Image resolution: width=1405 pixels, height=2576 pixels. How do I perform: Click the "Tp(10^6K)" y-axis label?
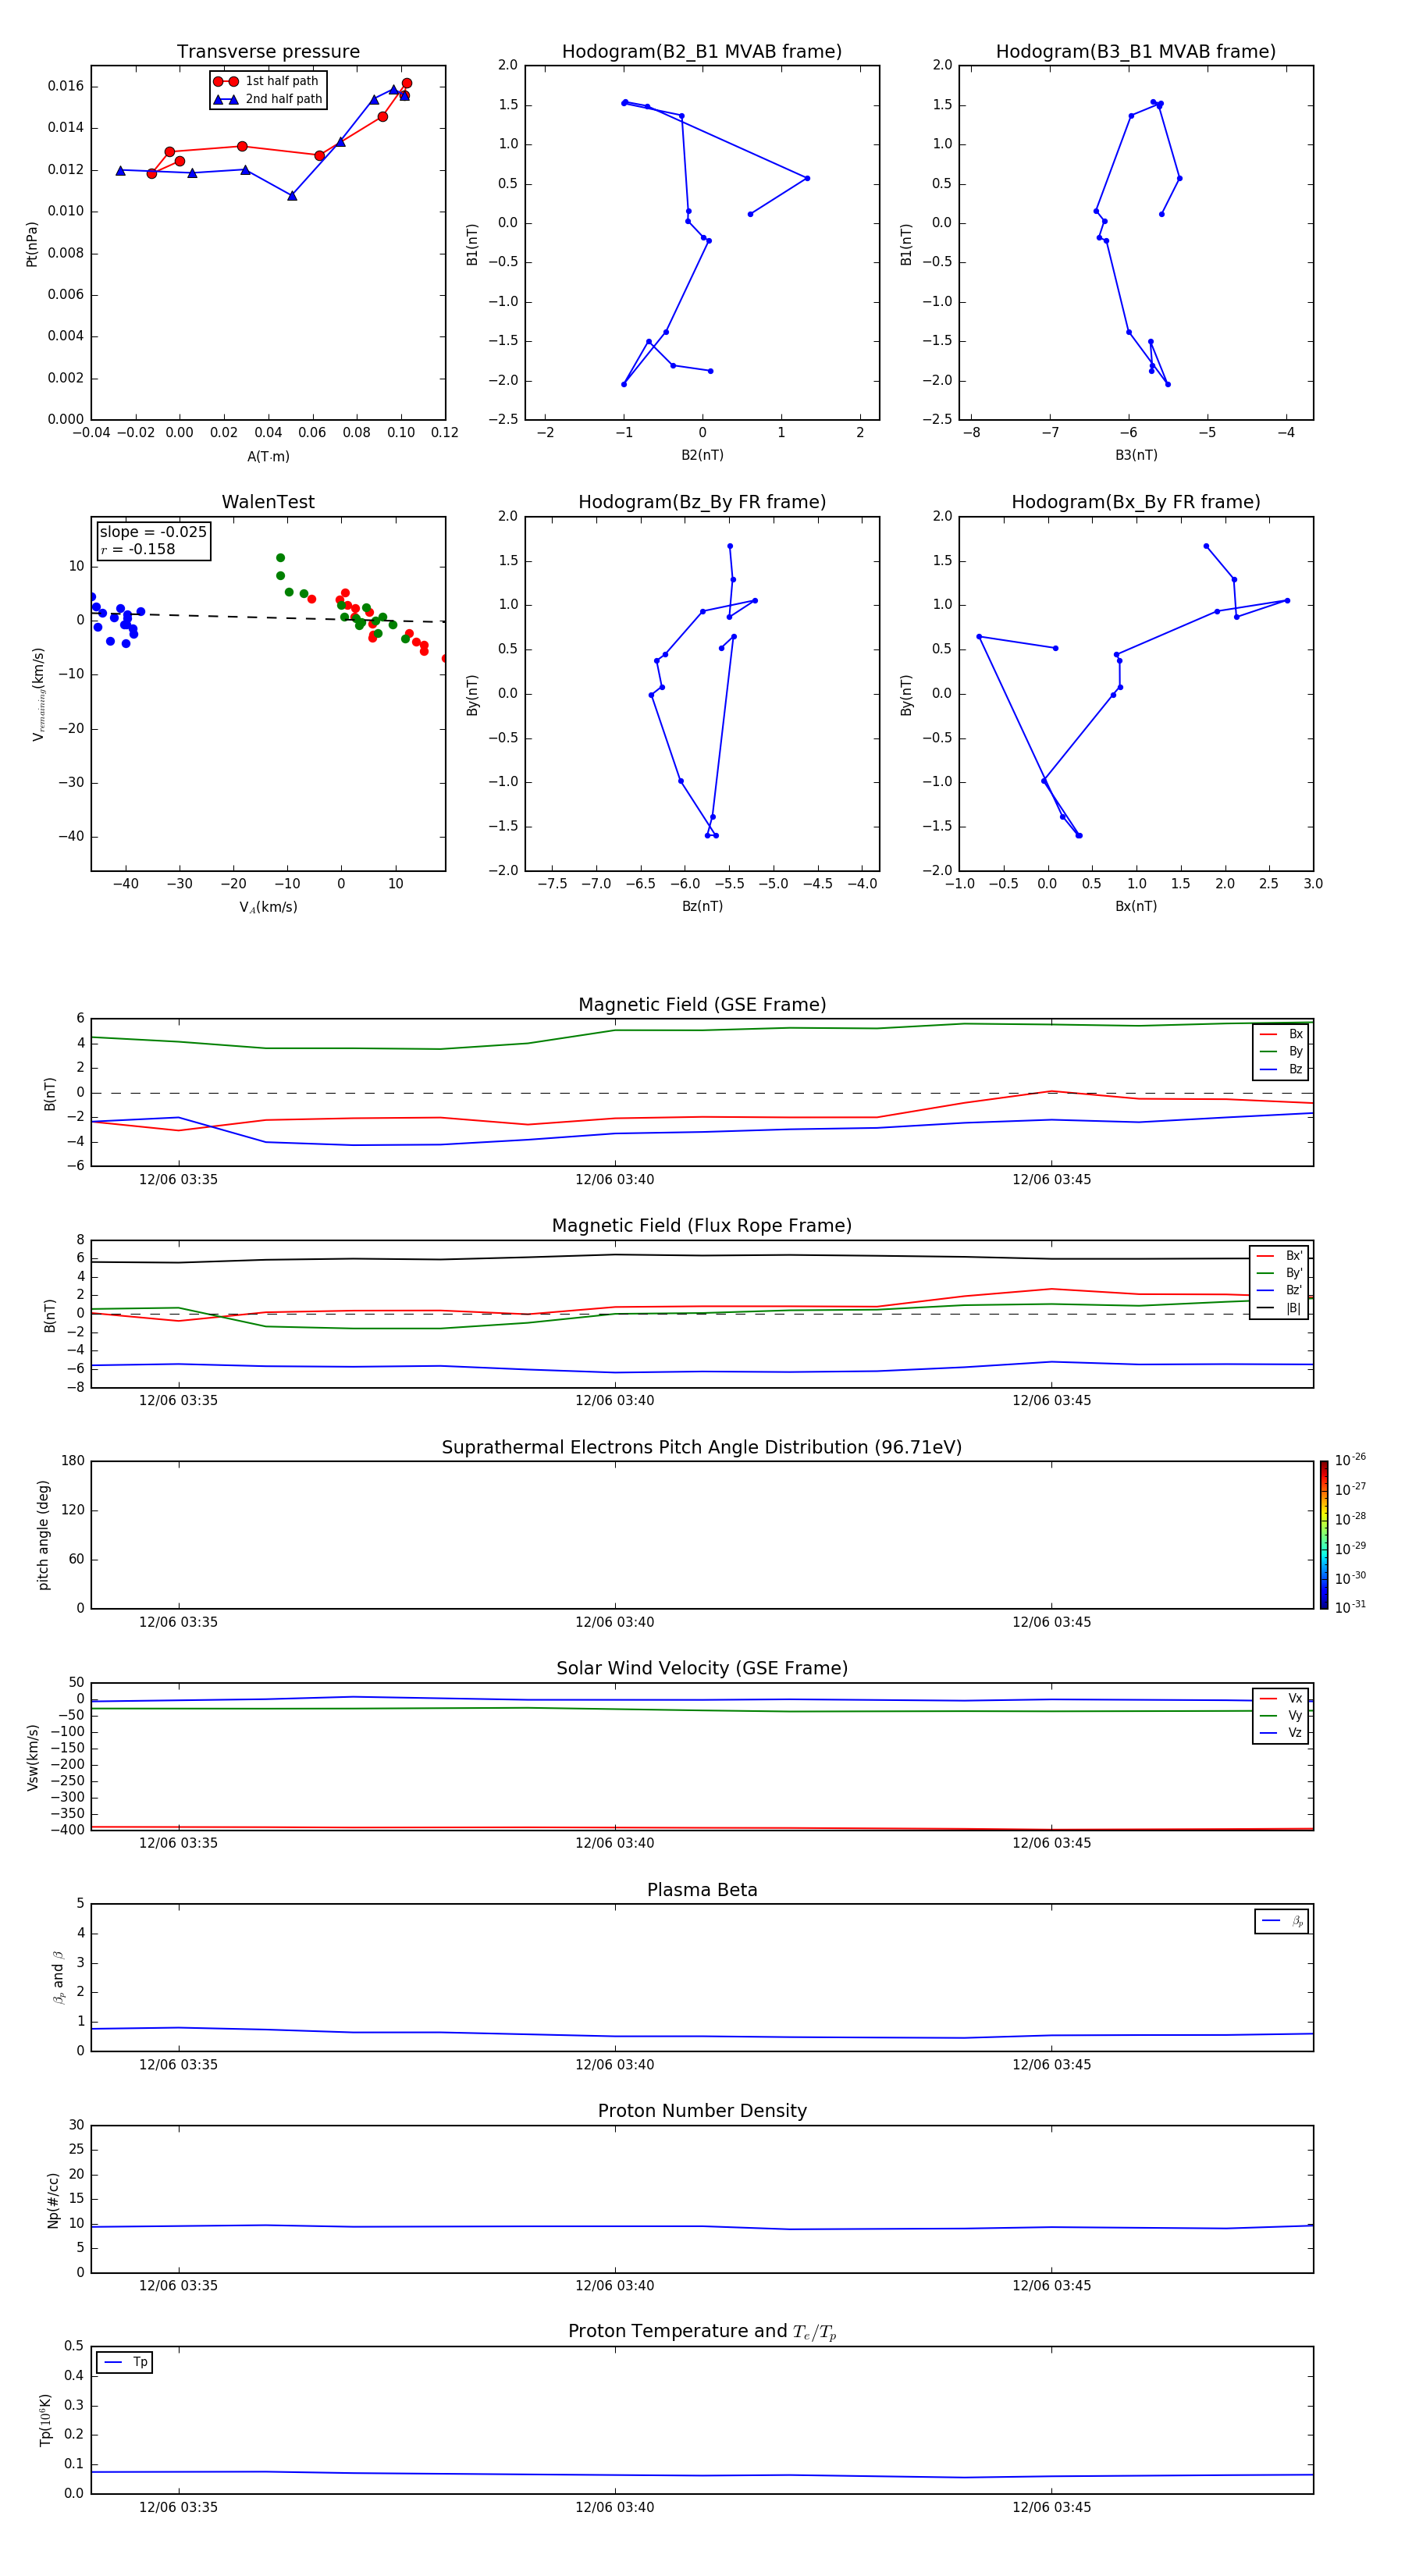[45, 2421]
